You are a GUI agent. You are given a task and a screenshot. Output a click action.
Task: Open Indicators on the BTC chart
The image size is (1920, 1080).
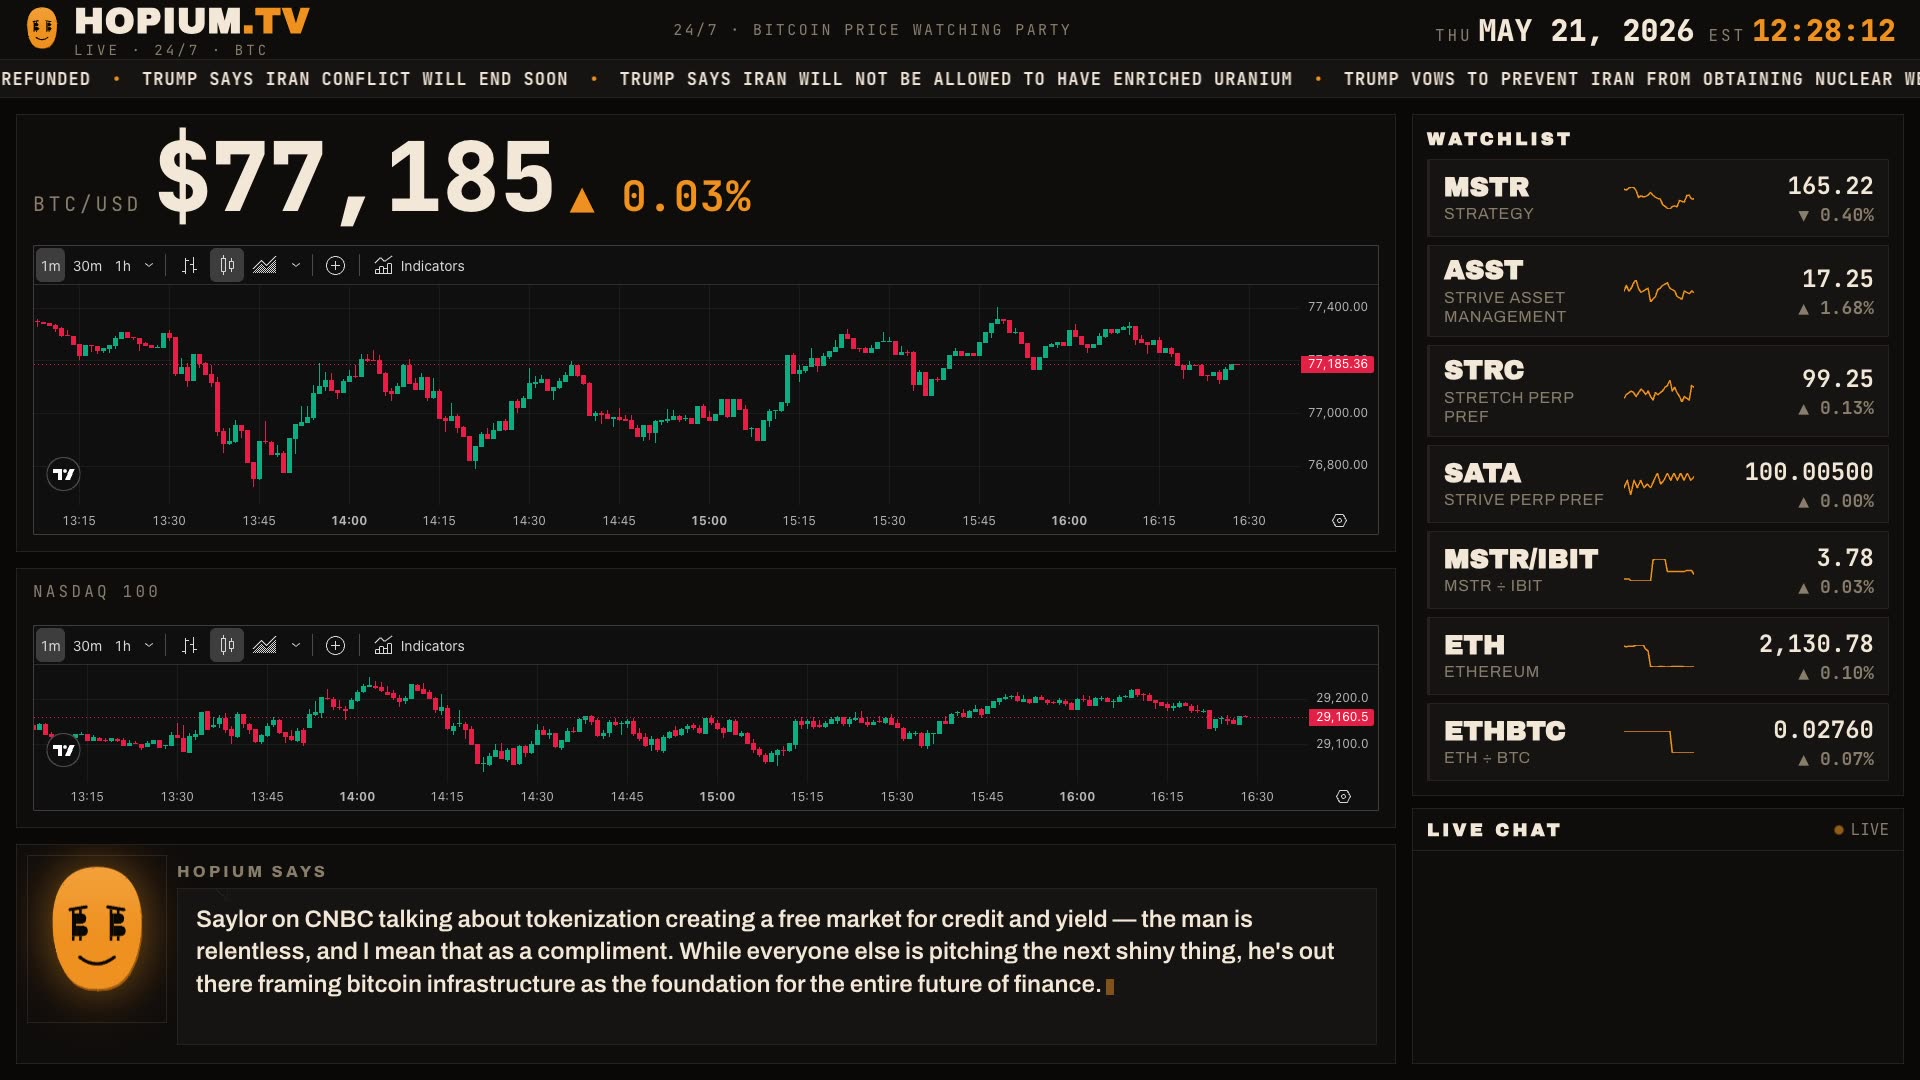coord(419,266)
